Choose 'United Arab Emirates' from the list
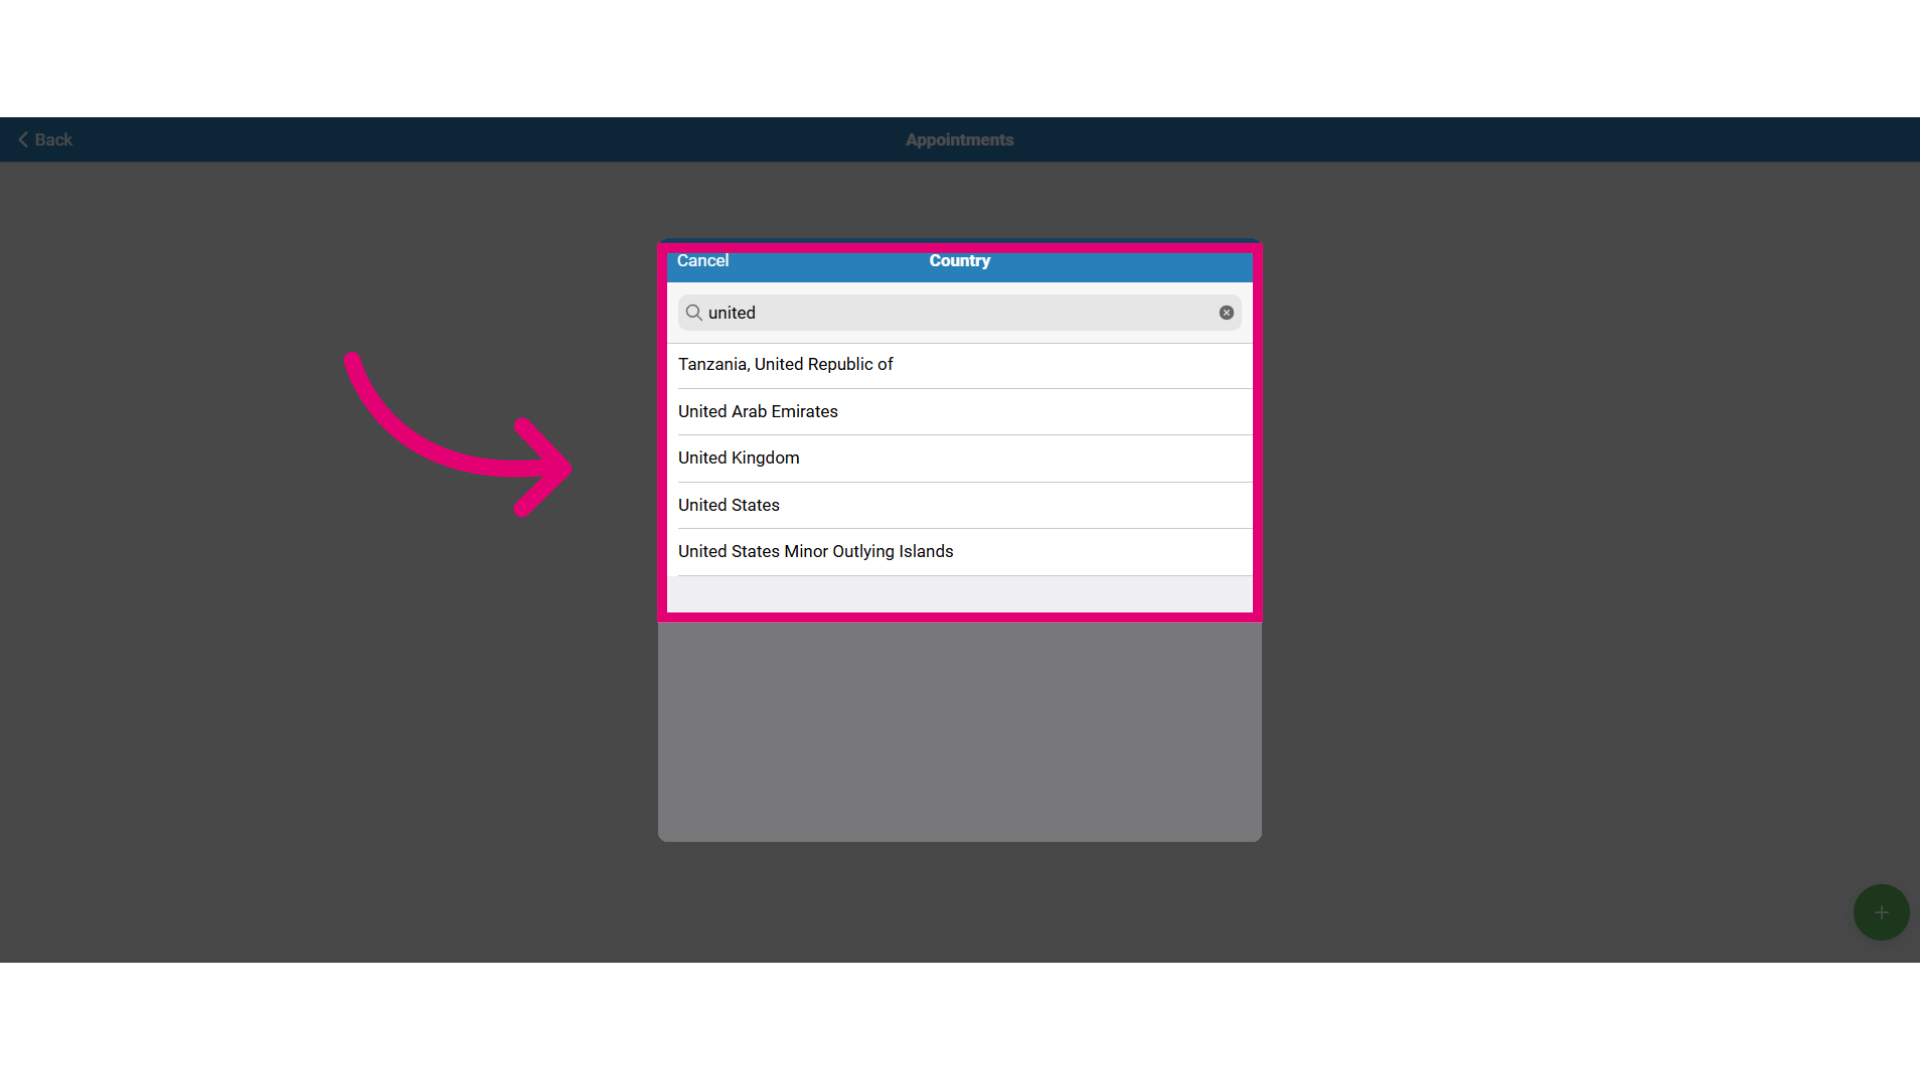 [x=960, y=412]
